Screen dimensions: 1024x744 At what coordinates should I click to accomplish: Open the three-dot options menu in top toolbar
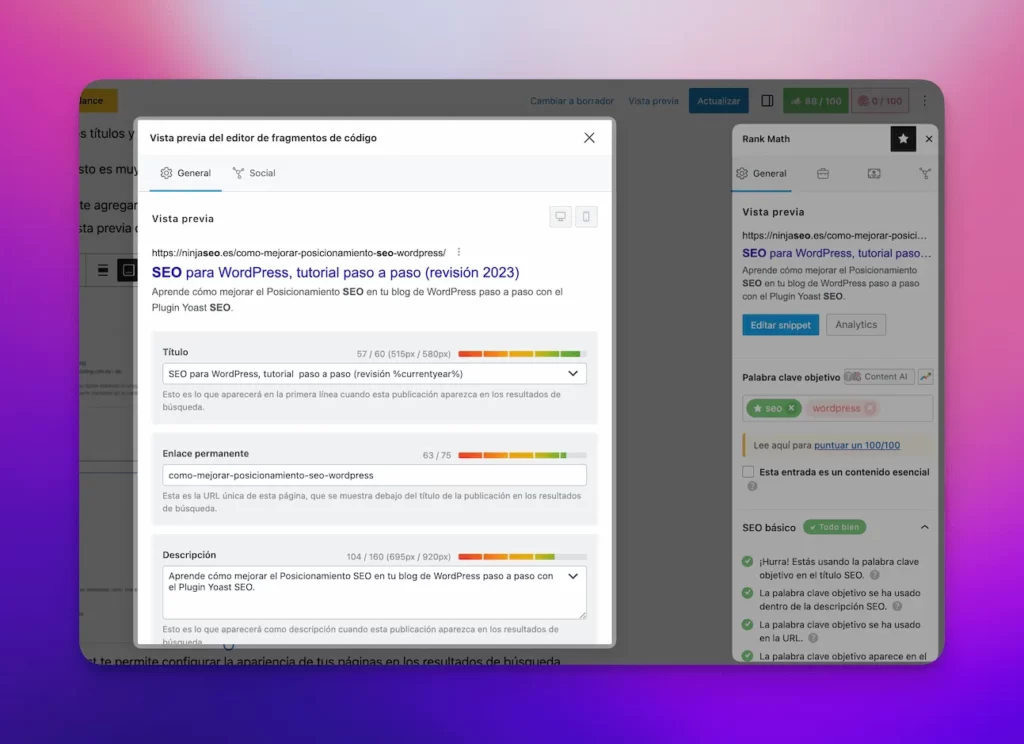pyautogui.click(x=925, y=101)
